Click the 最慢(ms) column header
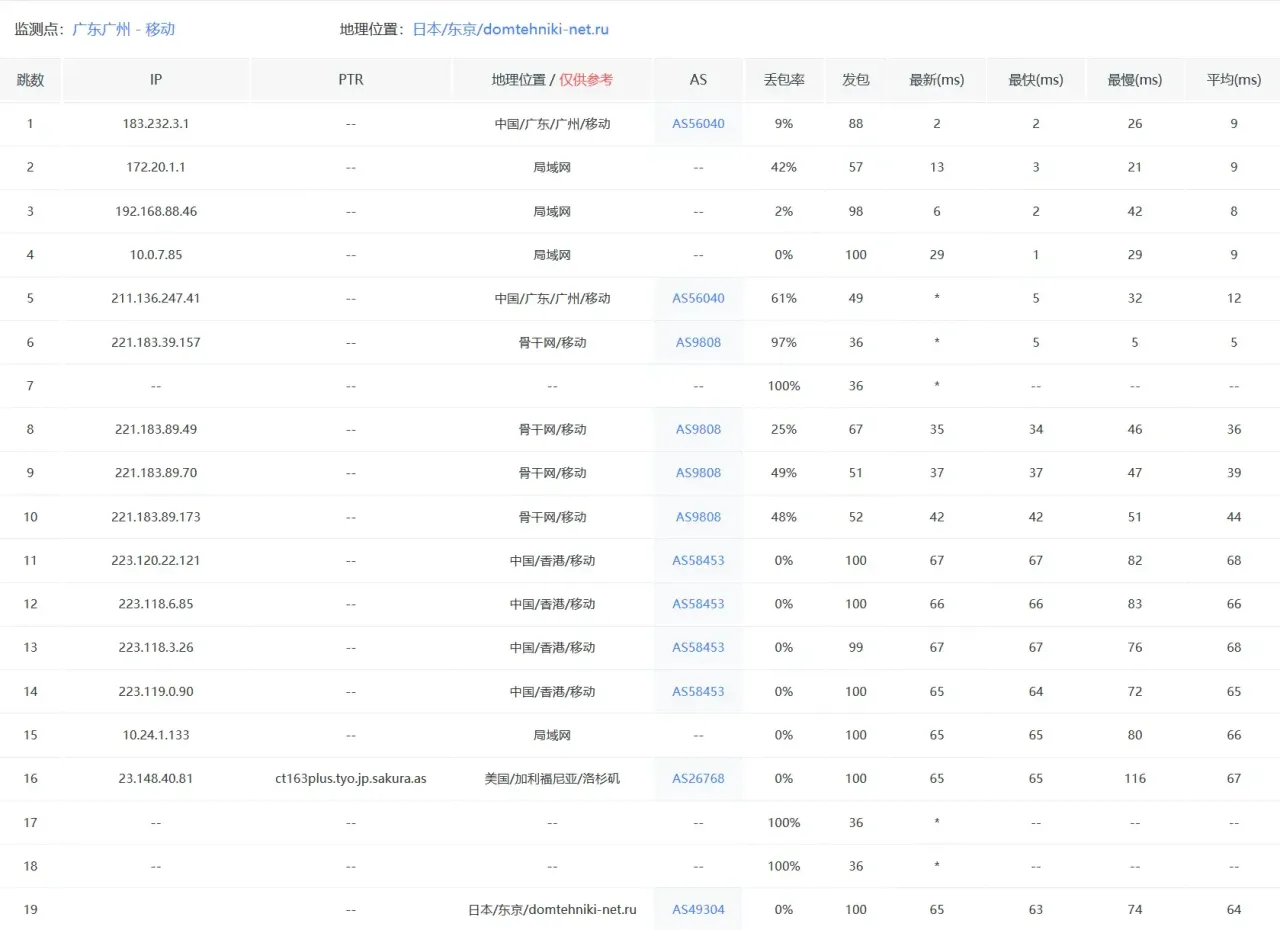Image resolution: width=1280 pixels, height=930 pixels. click(x=1135, y=80)
